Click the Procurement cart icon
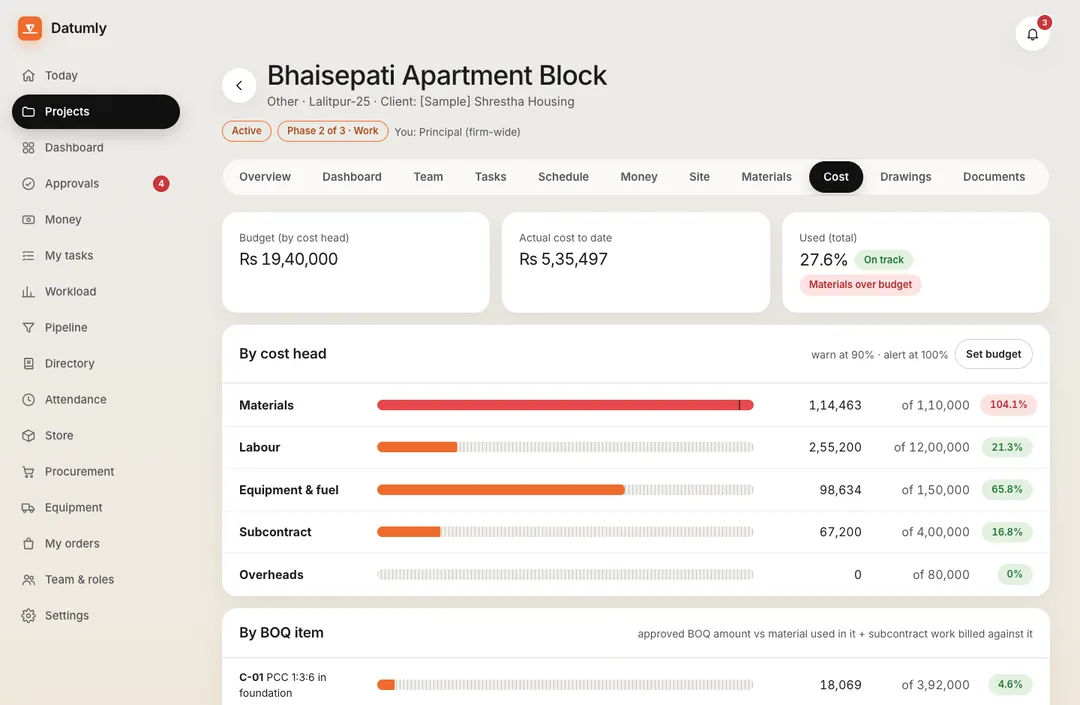This screenshot has width=1080, height=705. (28, 472)
